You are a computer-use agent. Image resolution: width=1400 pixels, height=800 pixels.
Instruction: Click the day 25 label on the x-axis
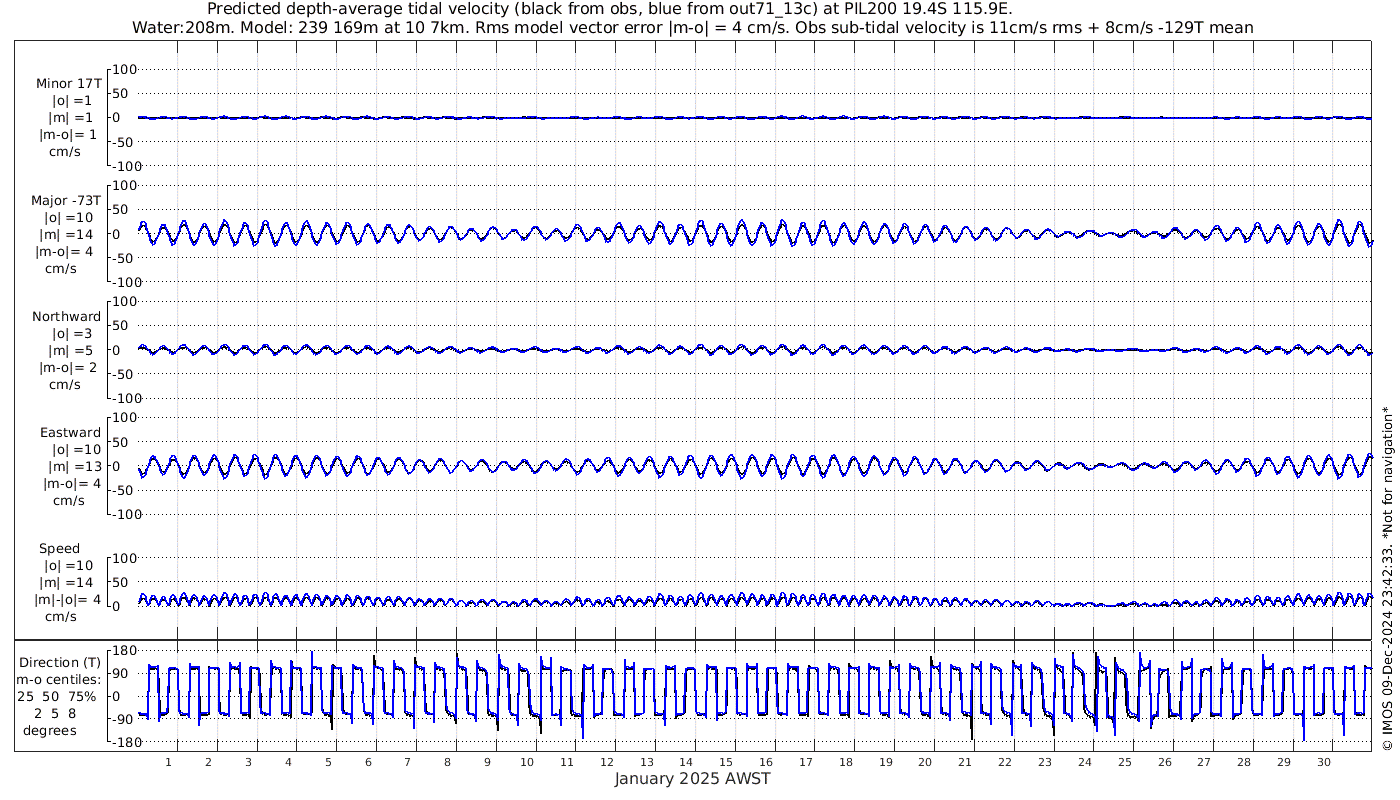pos(1125,762)
